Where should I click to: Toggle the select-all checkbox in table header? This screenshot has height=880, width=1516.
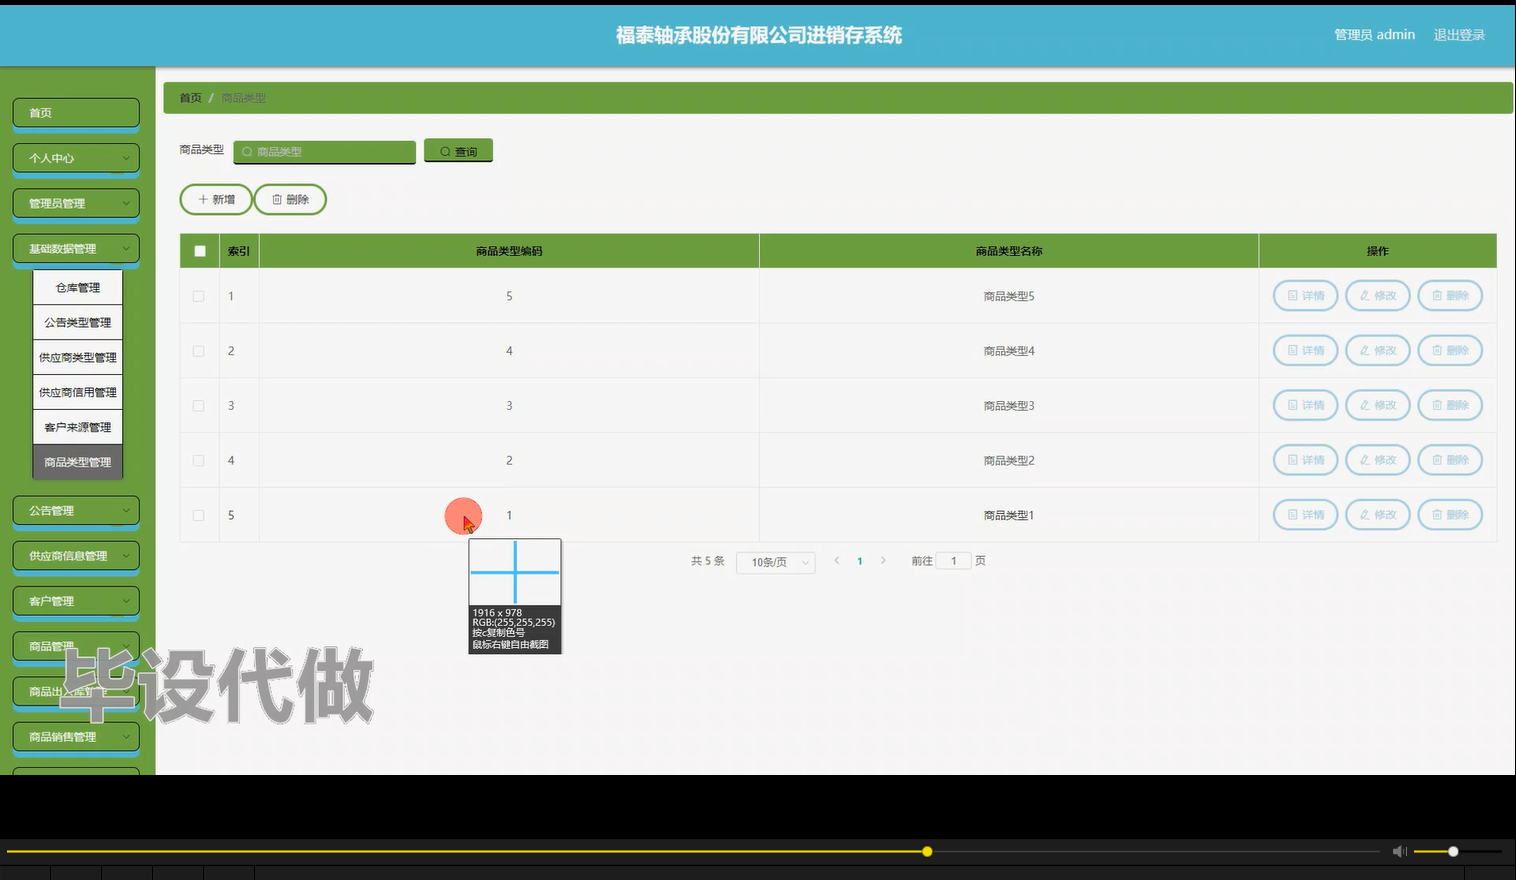[199, 250]
